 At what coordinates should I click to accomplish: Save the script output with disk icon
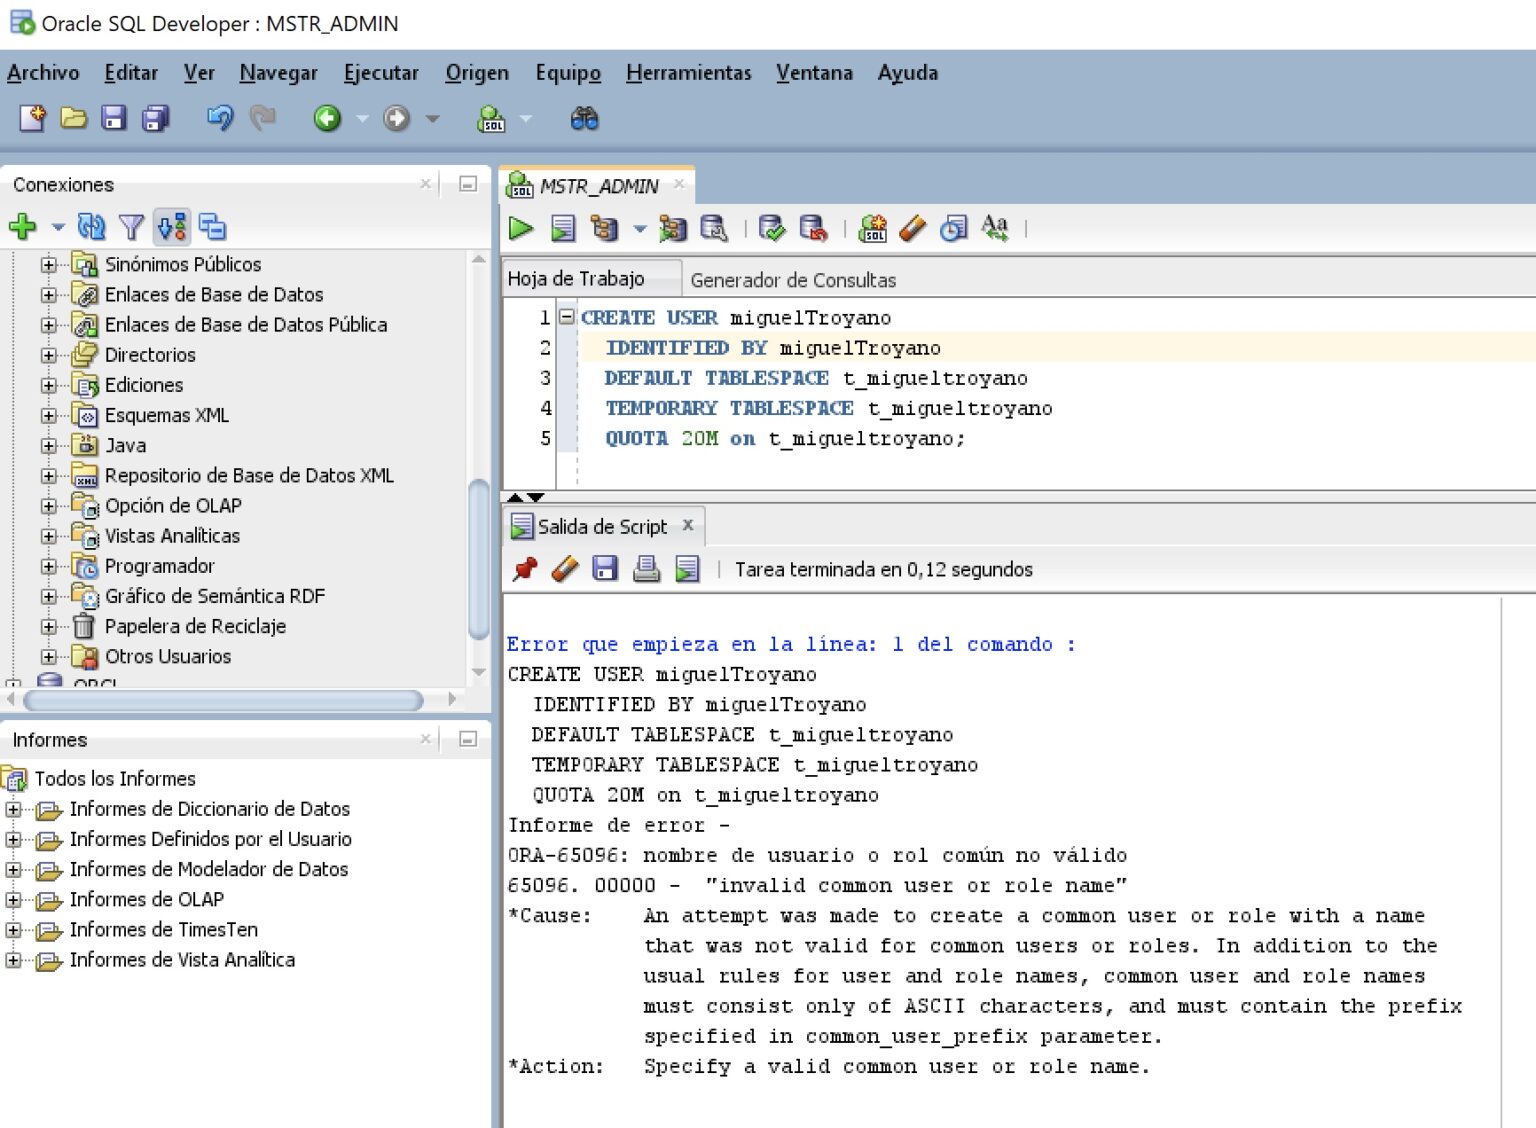605,569
